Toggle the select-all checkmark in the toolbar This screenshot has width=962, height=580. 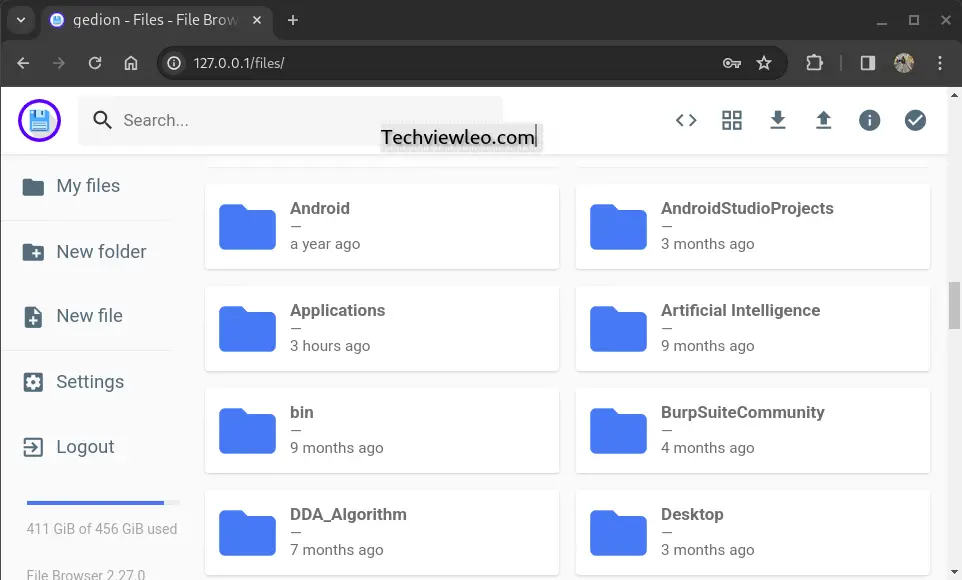click(915, 120)
